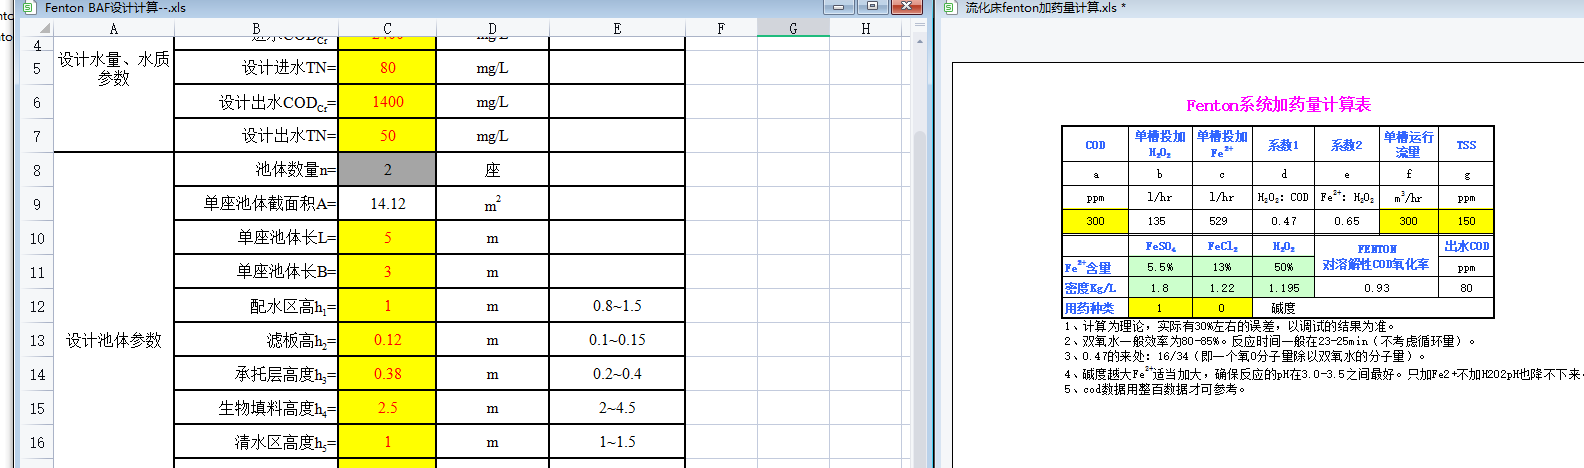Click the 系数2 value 0.65
1584x468 pixels.
1346,221
